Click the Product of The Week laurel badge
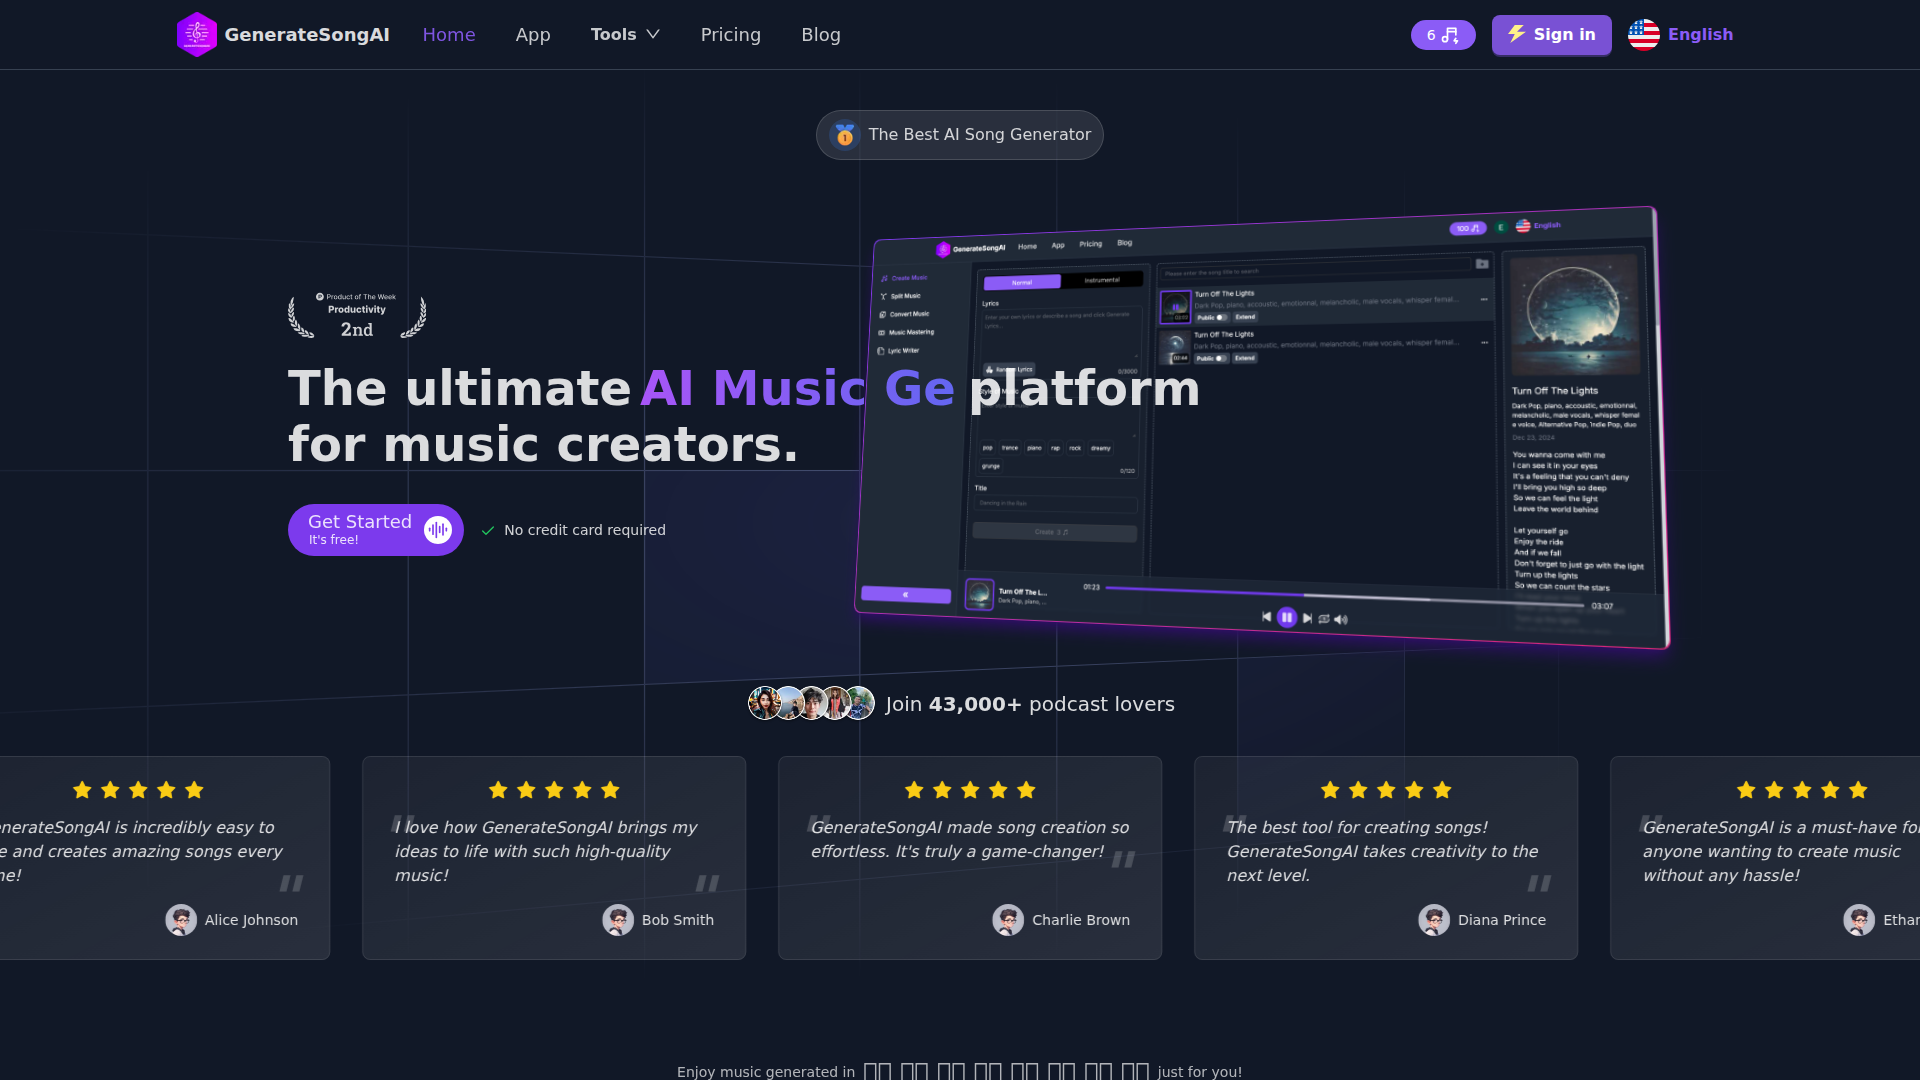Image resolution: width=1920 pixels, height=1080 pixels. (x=357, y=317)
